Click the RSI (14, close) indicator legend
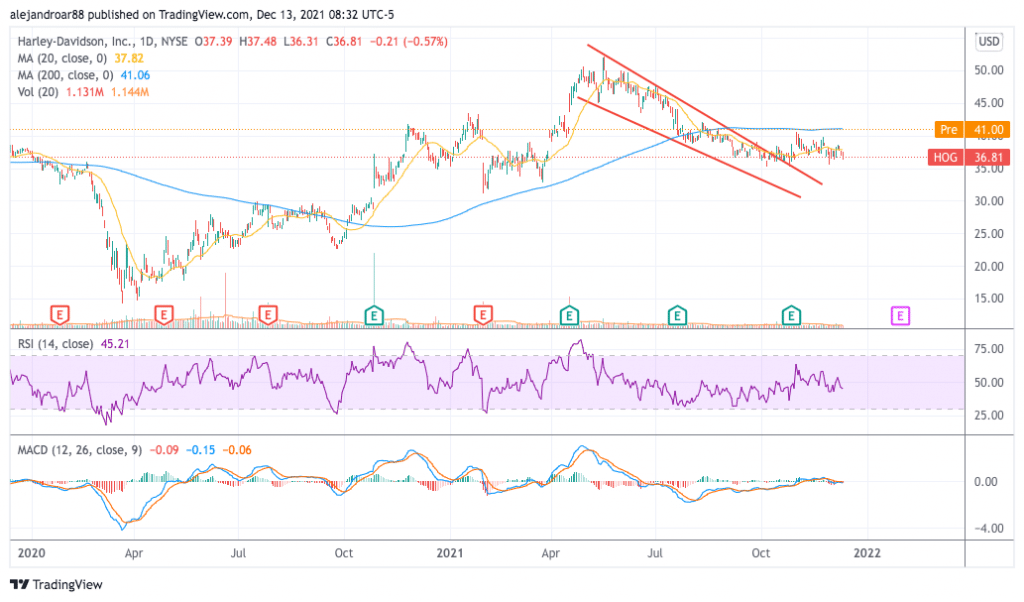Viewport: 1024px width, 602px height. point(55,343)
